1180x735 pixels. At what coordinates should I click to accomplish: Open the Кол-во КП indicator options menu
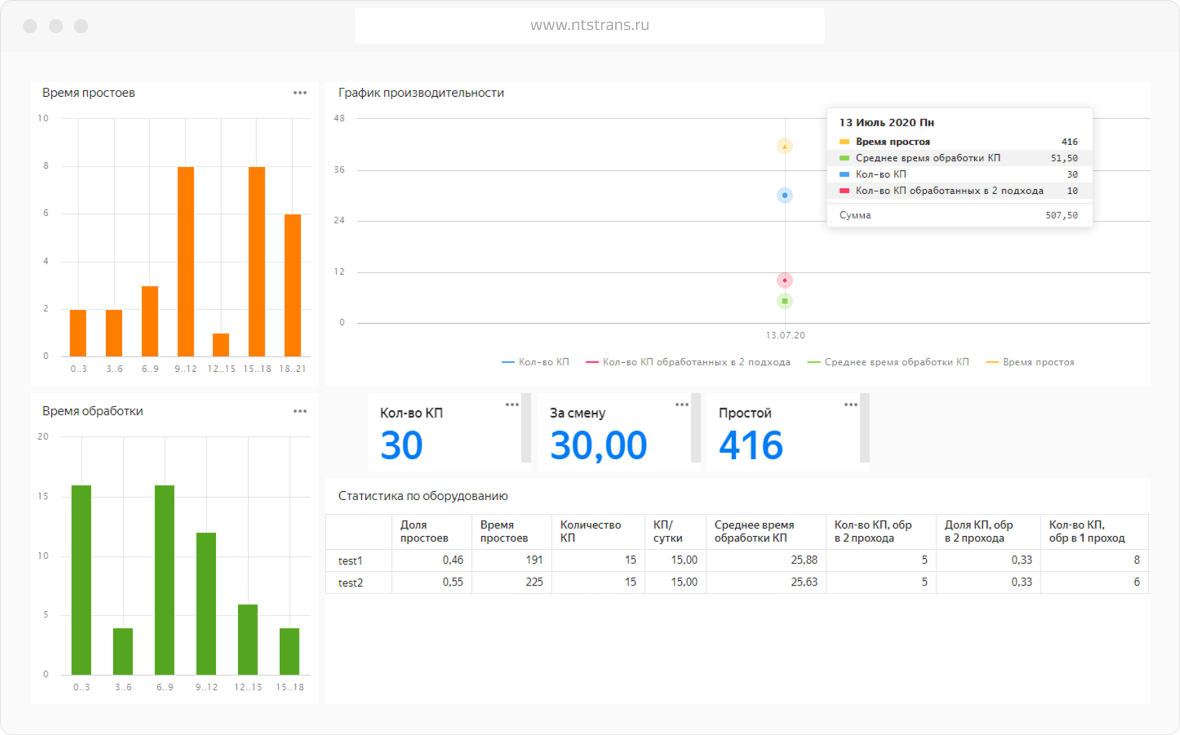coord(512,405)
